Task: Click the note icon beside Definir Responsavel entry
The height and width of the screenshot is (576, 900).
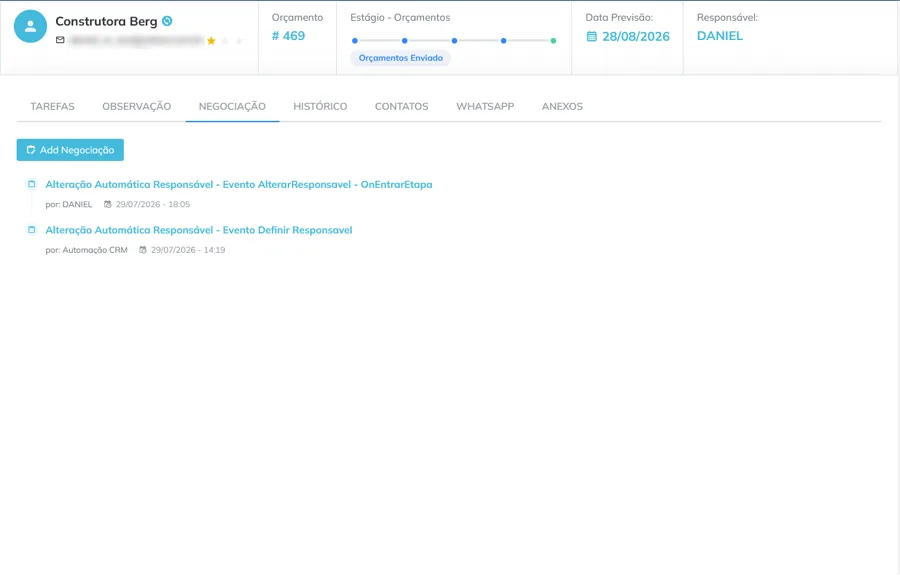Action: coord(32,230)
